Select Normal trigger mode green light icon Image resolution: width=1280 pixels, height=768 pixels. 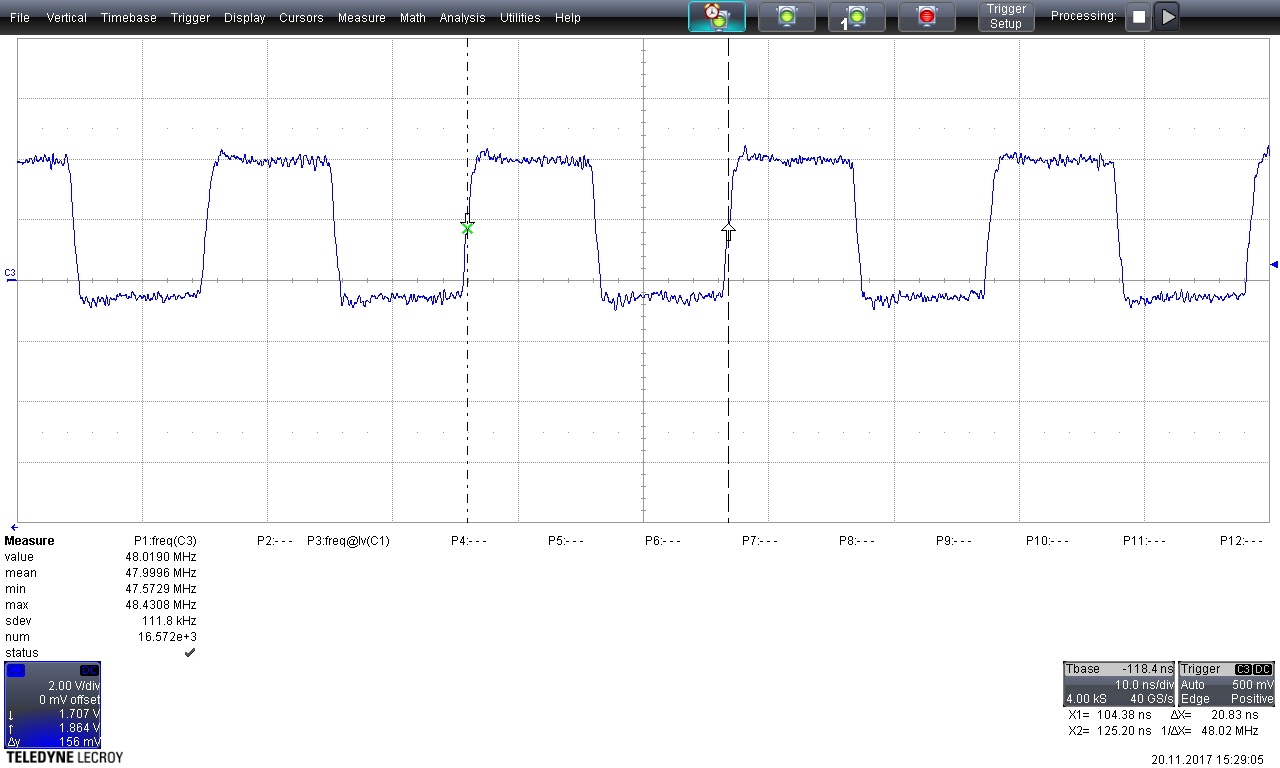787,16
